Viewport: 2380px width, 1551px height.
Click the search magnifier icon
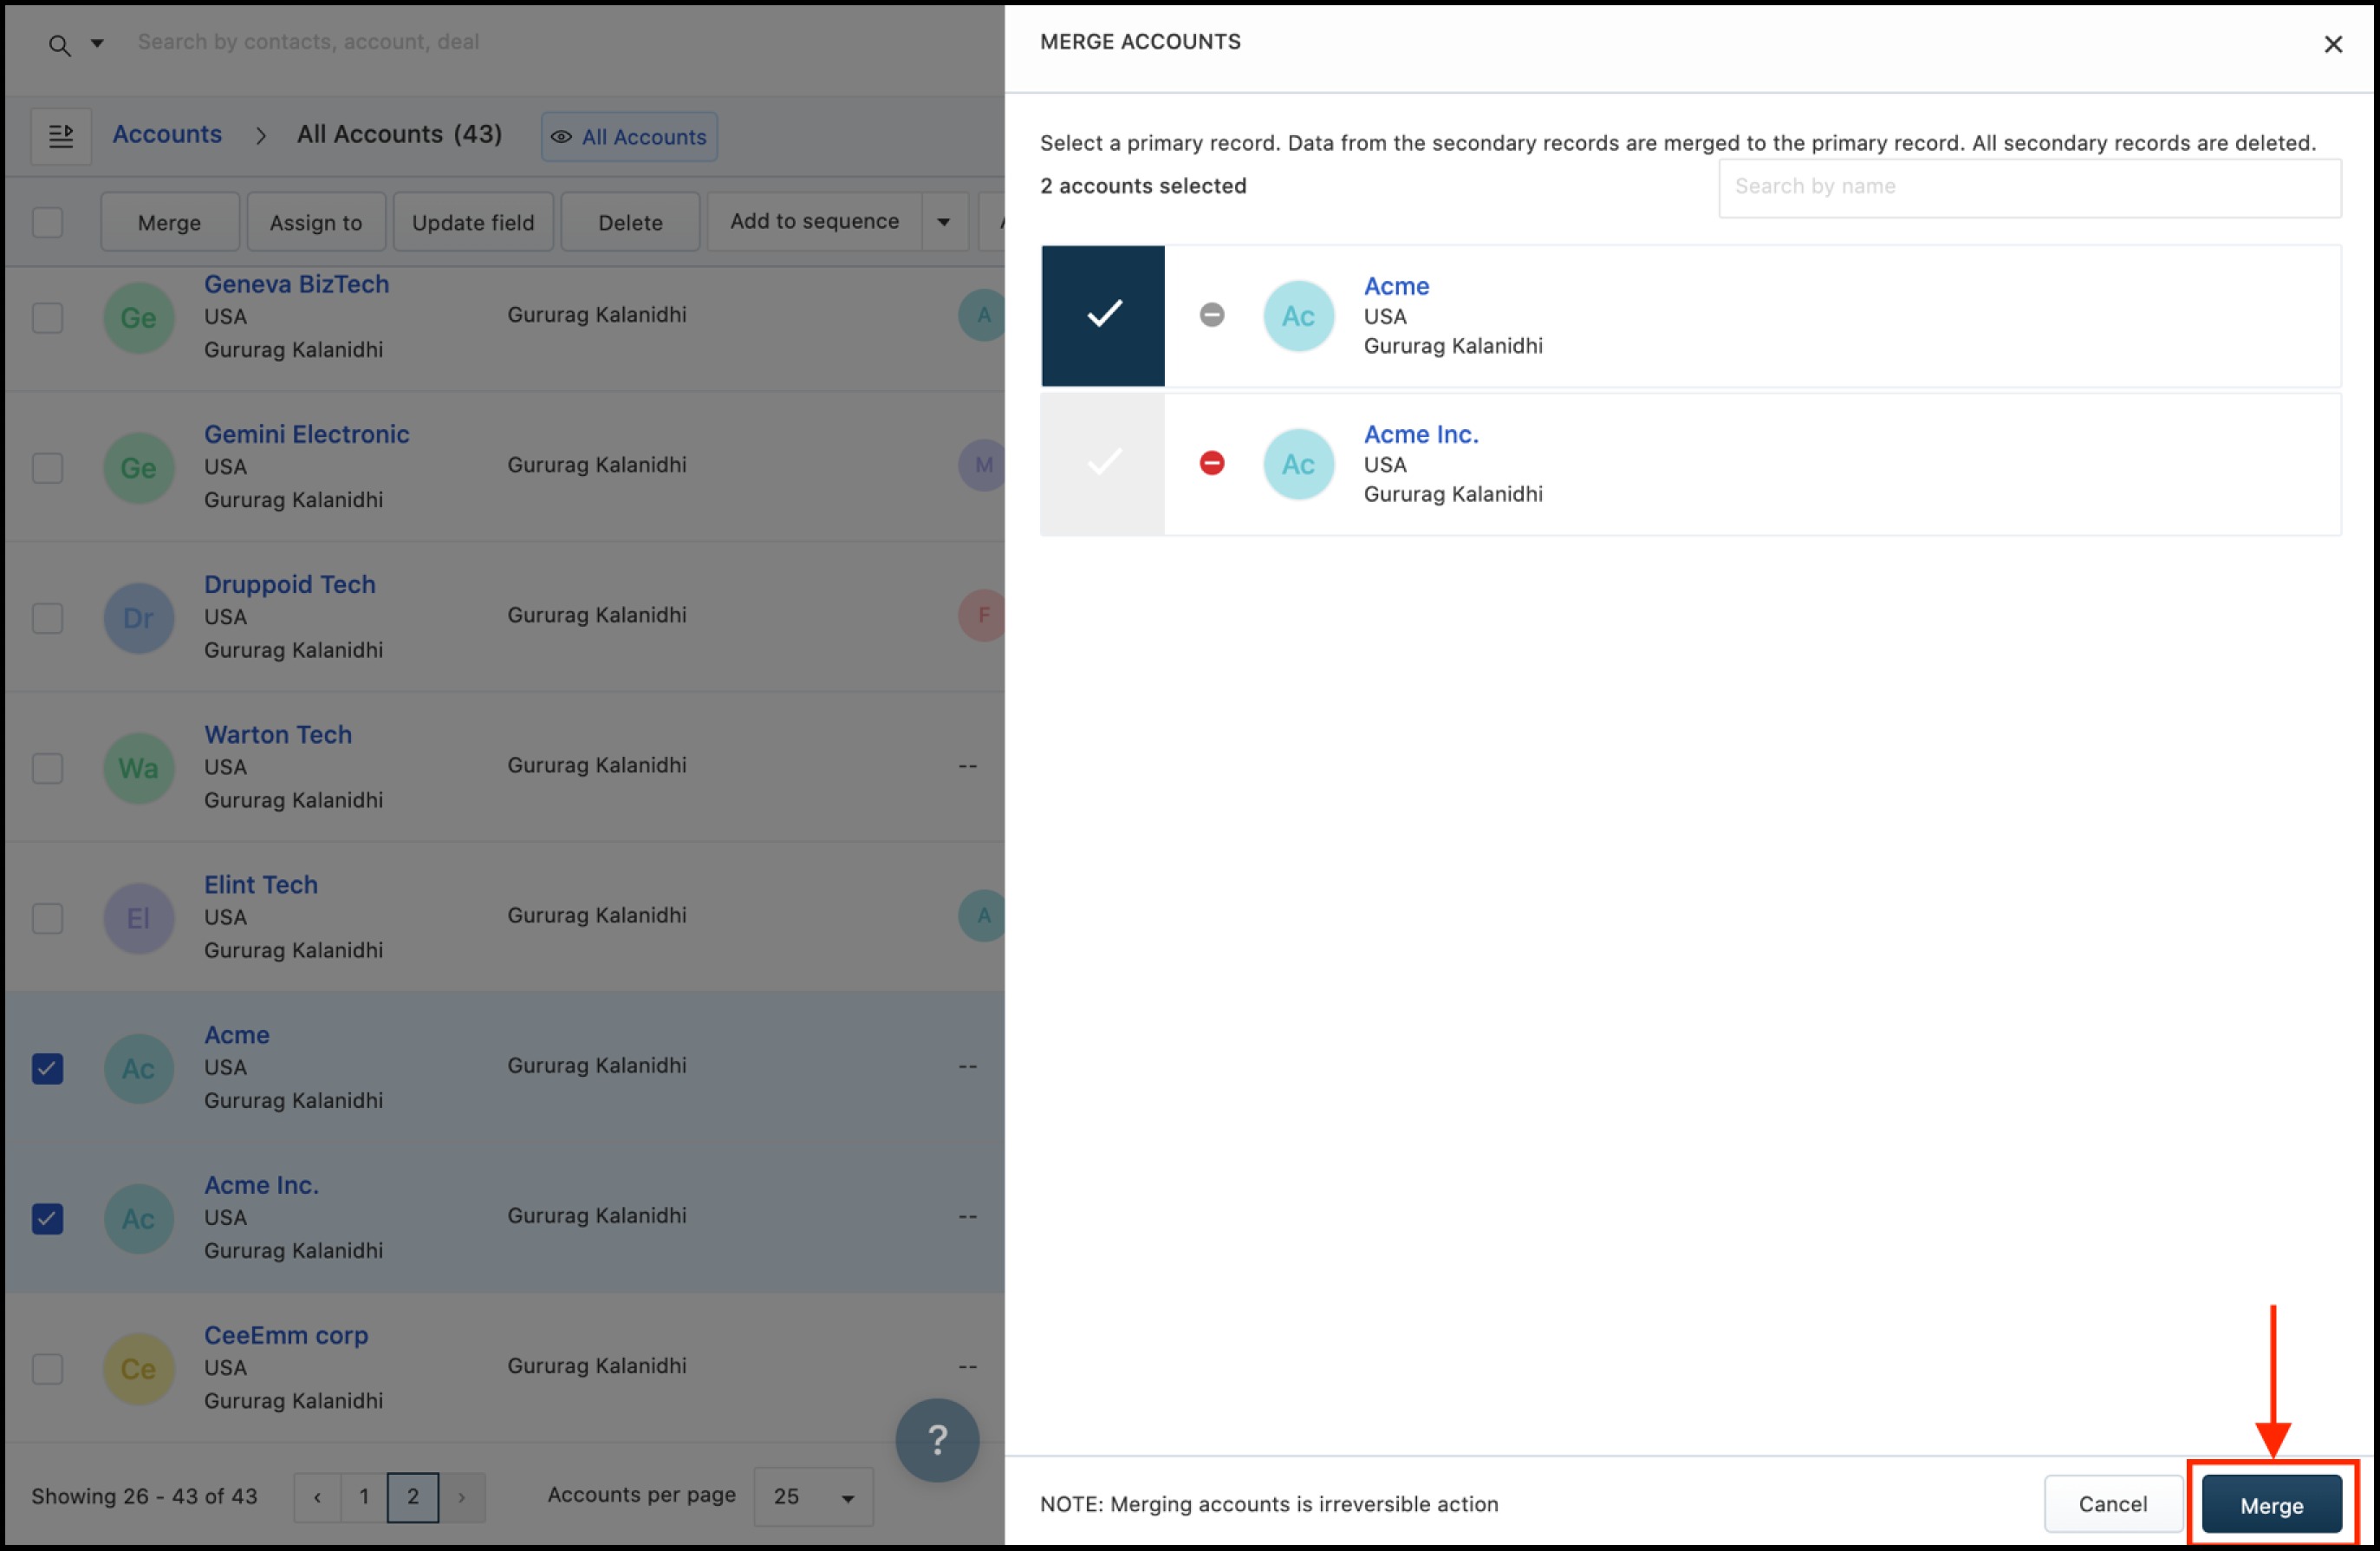click(x=60, y=45)
